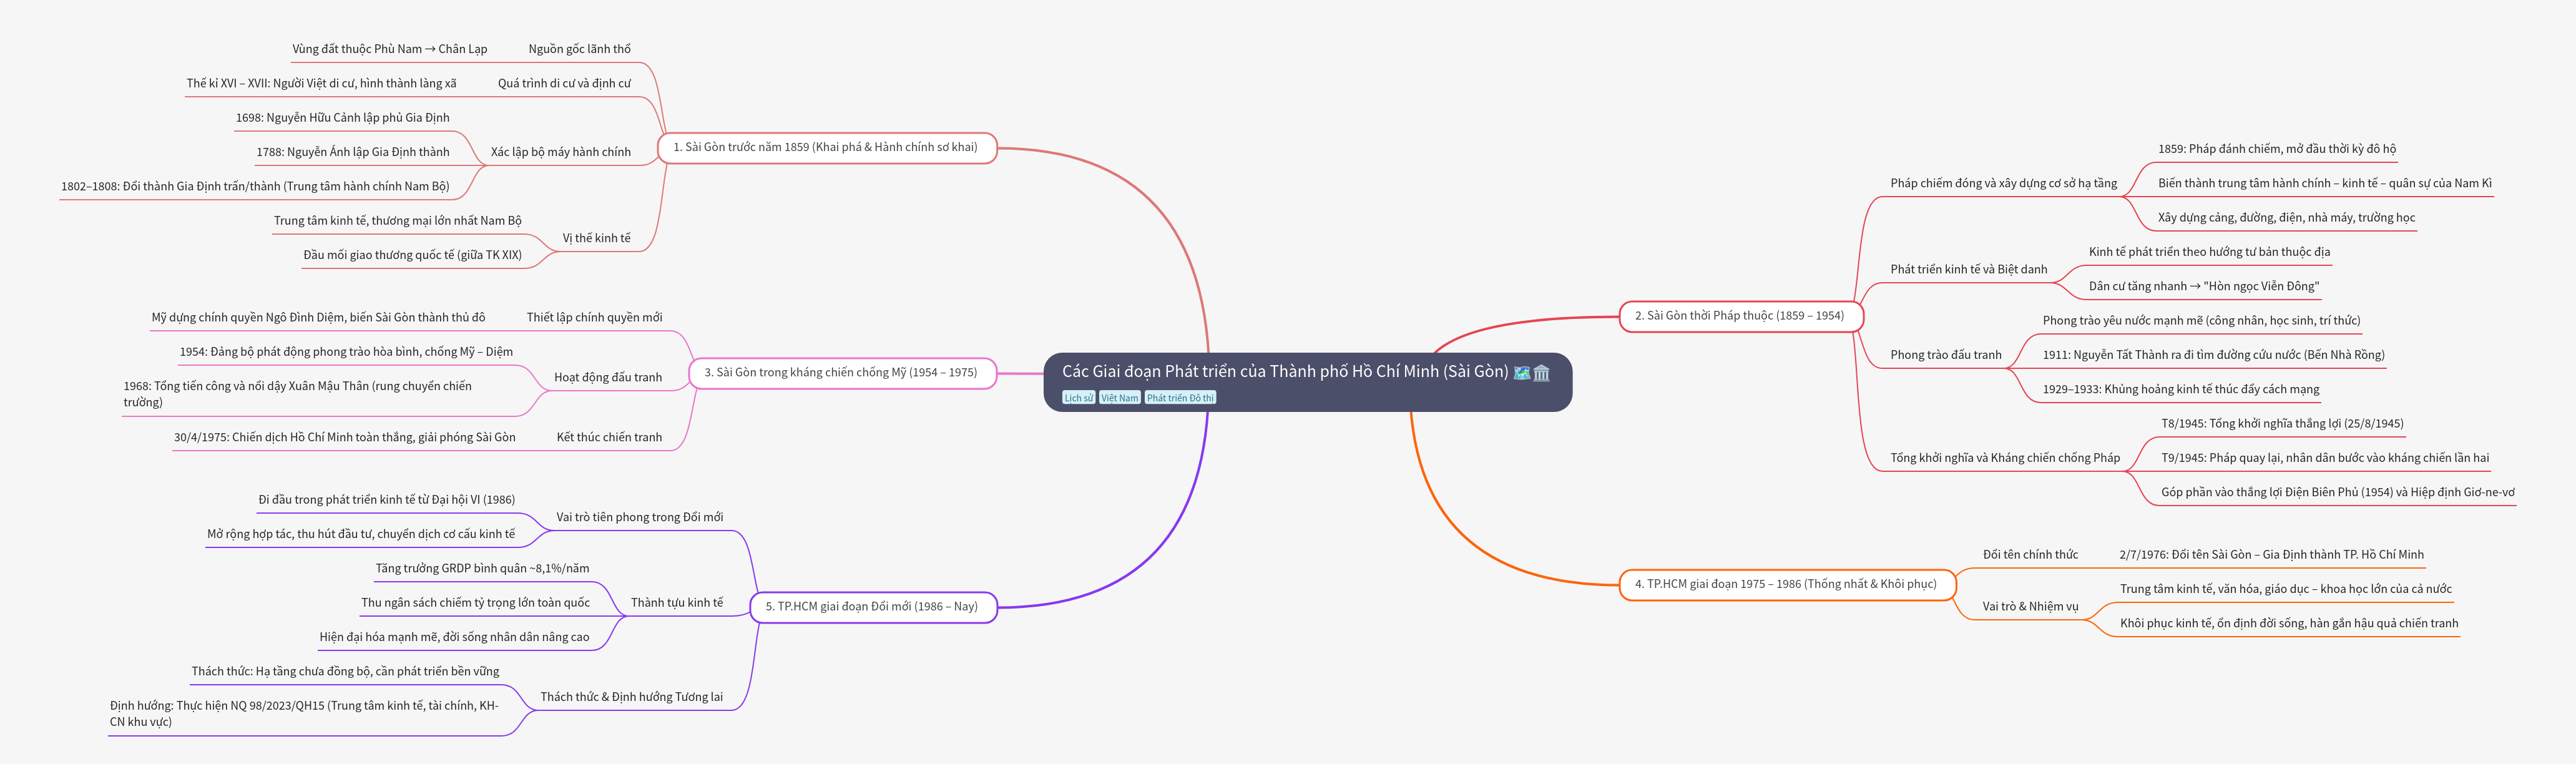Image resolution: width=2576 pixels, height=764 pixels.
Task: Select node '3. Sài Gòn trong kháng chiến chống Mỹ'
Action: 840,373
